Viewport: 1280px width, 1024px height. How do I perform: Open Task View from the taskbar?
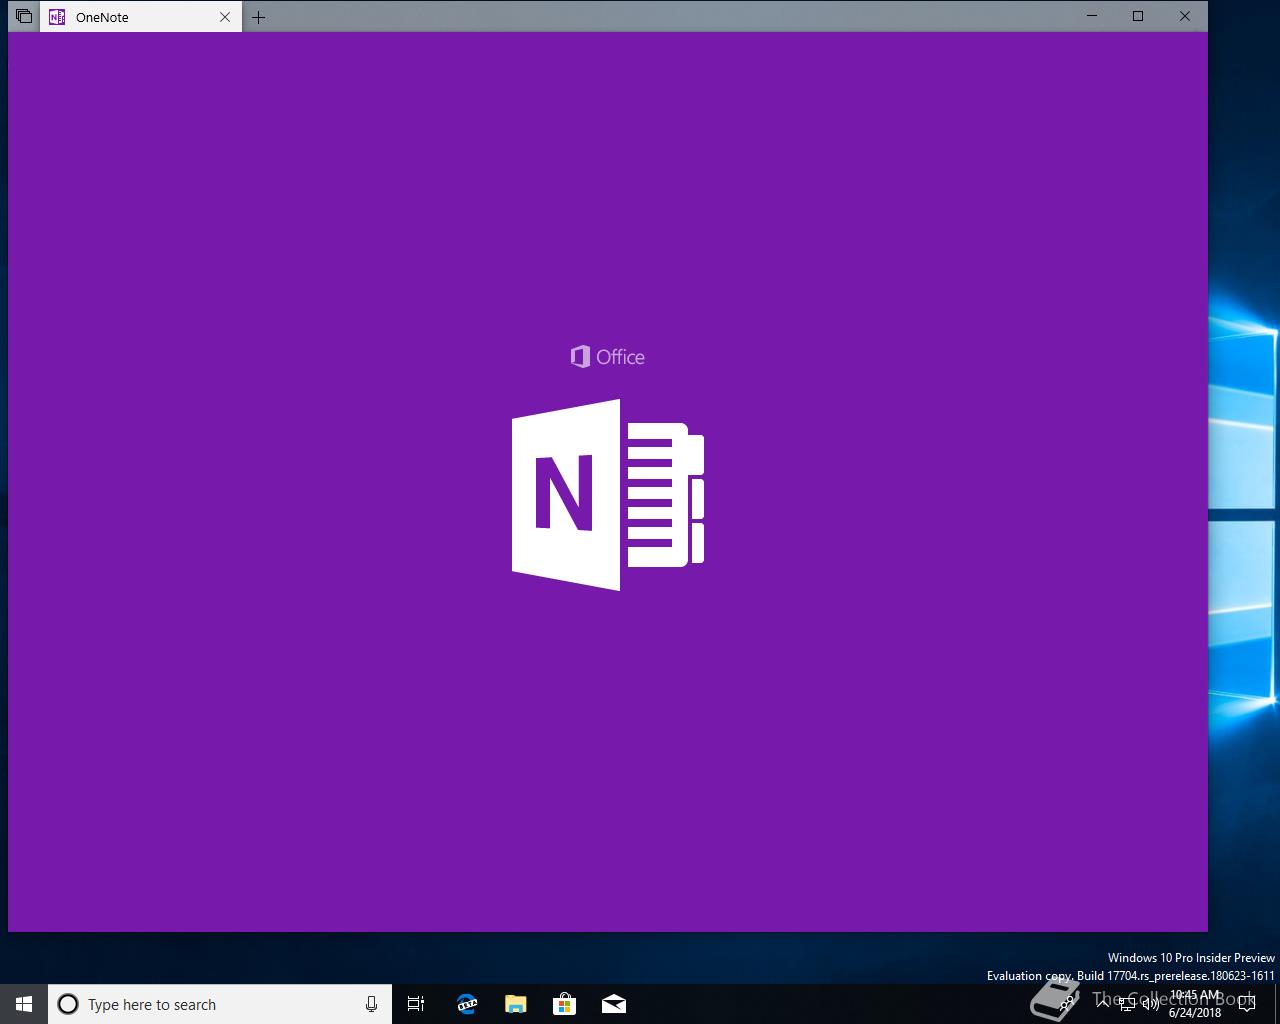pyautogui.click(x=416, y=1004)
